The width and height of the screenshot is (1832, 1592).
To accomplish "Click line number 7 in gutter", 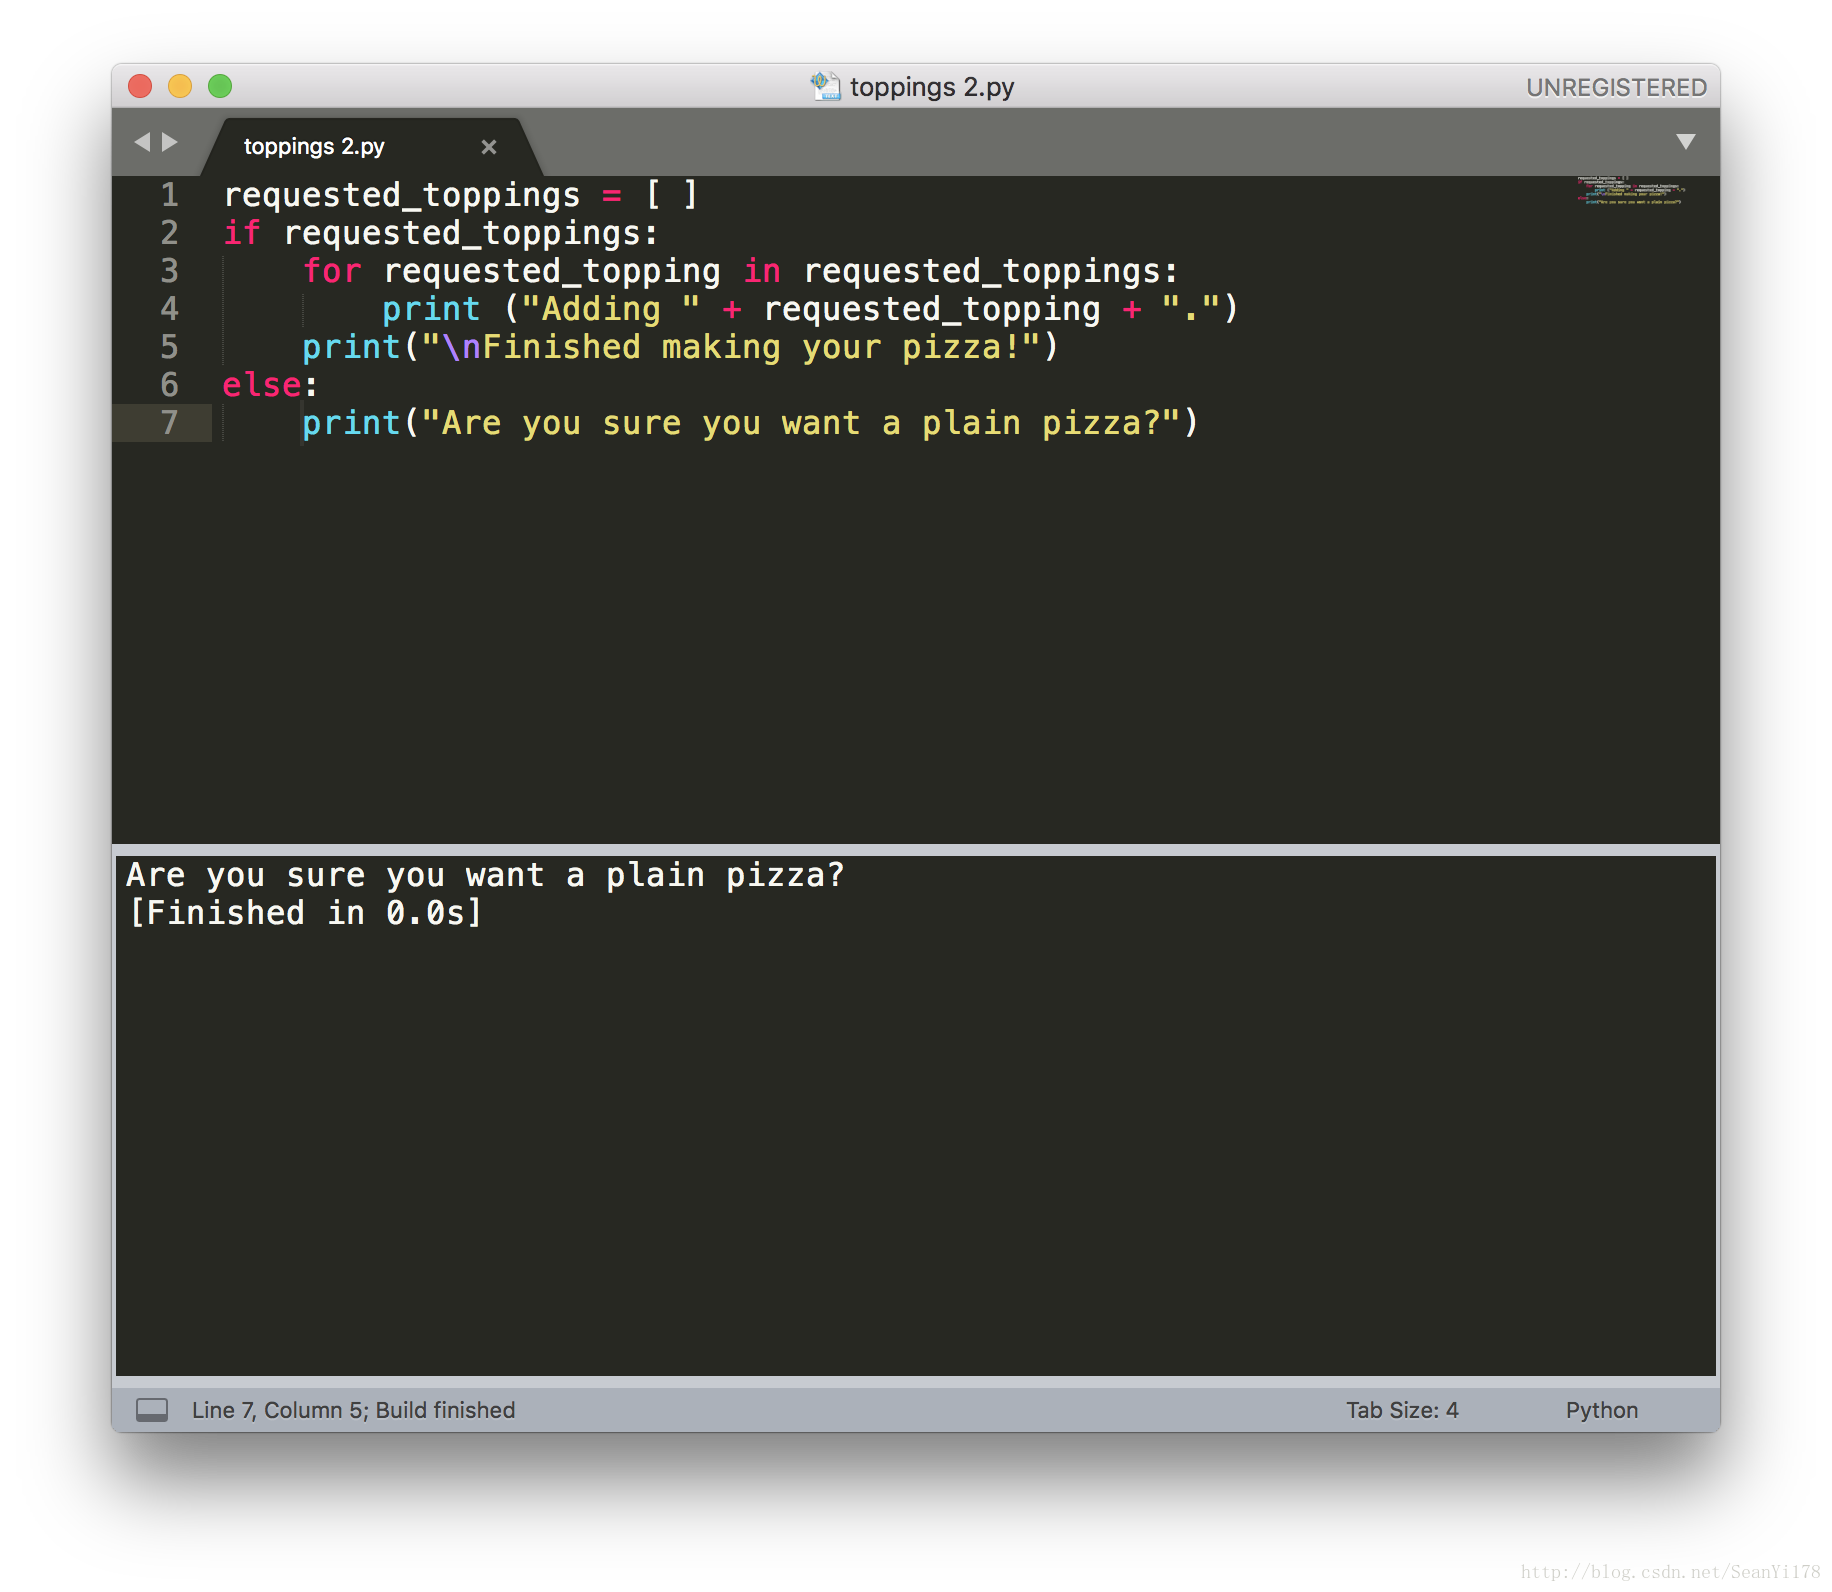I will [170, 423].
